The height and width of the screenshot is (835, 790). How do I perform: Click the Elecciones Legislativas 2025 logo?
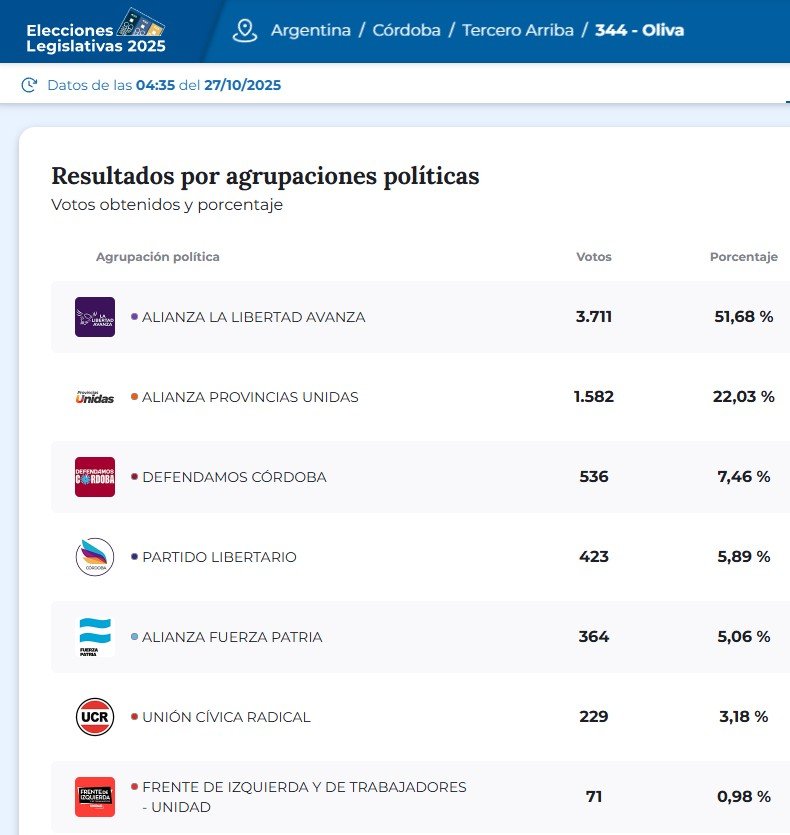coord(97,31)
